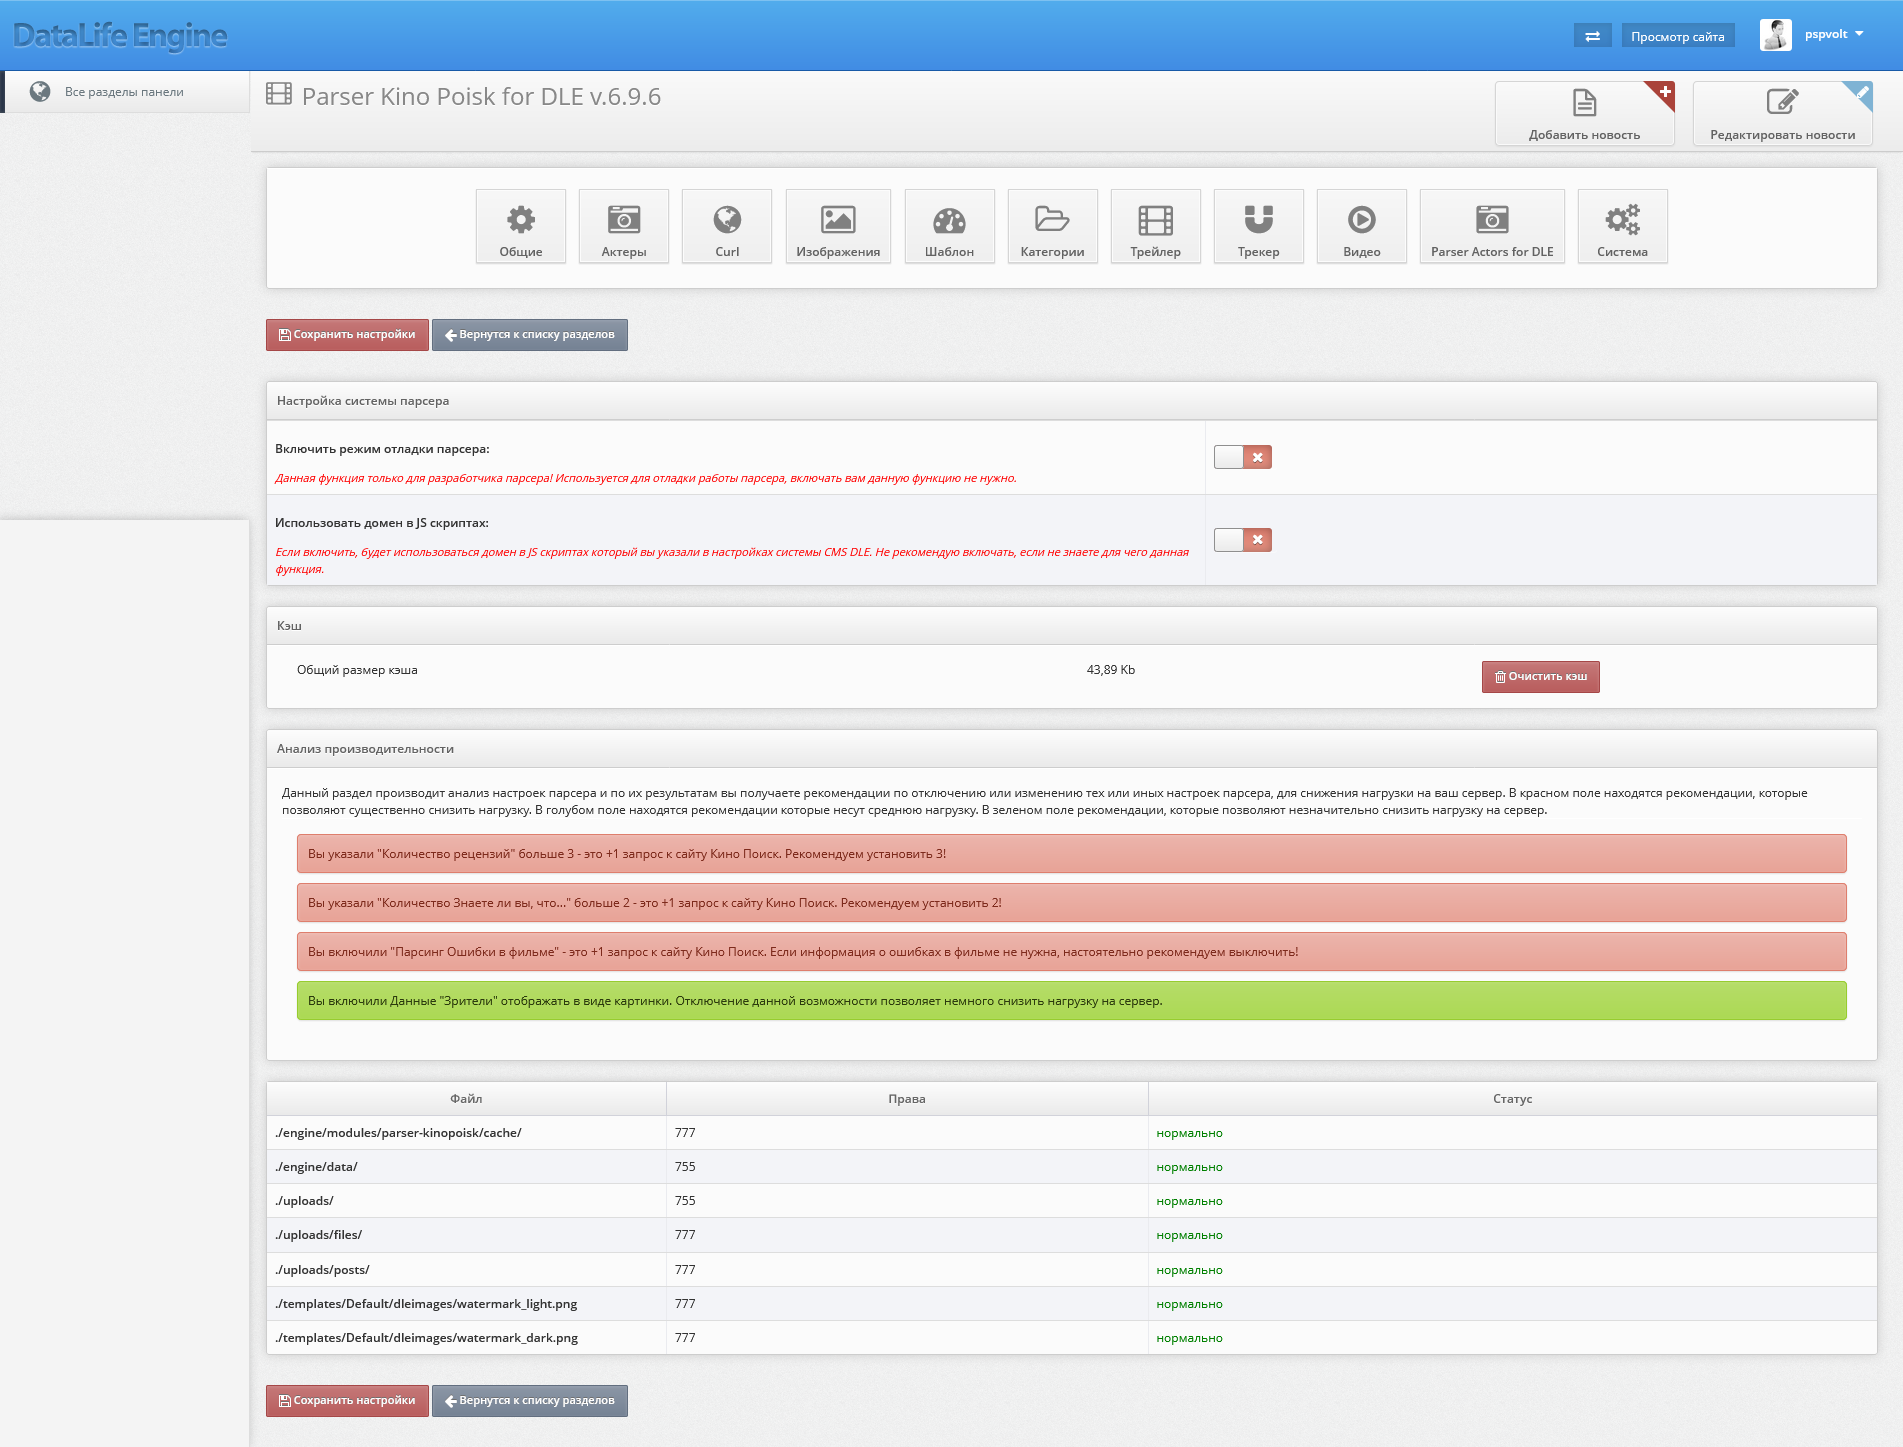1903x1447 pixels.
Task: Select the ./engine/data/ file row
Action: [1071, 1167]
